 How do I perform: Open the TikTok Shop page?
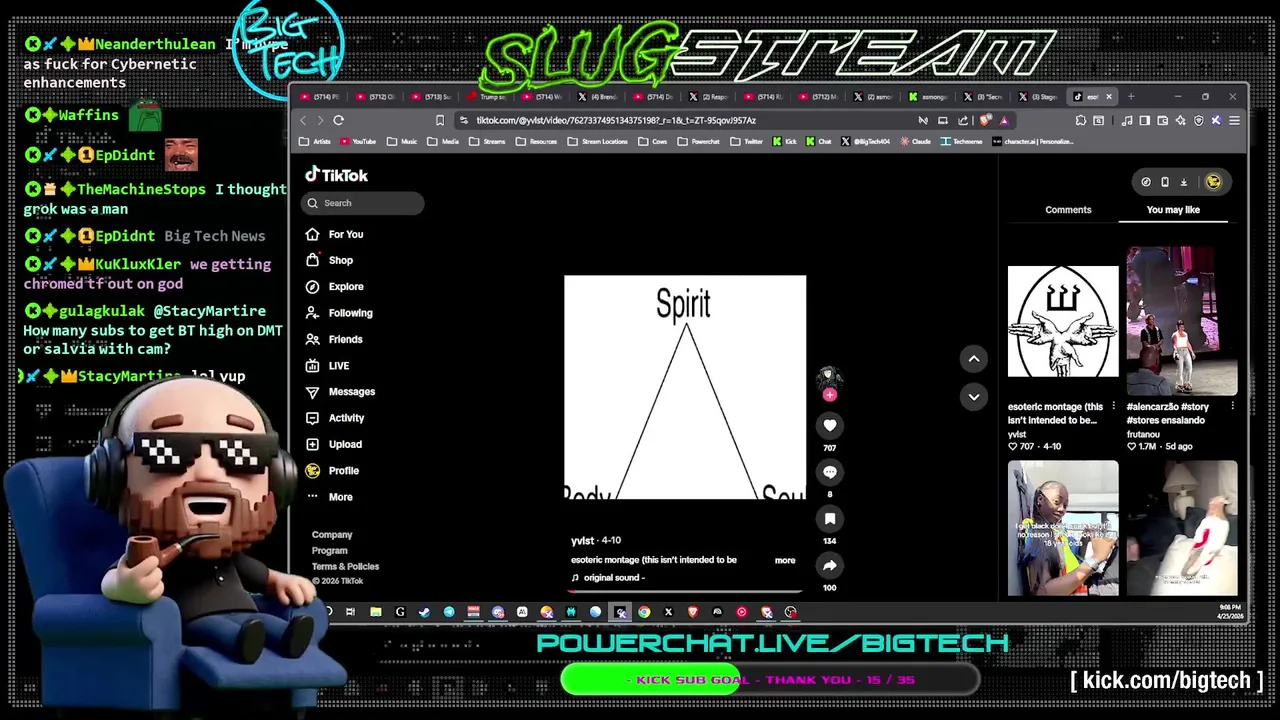(x=329, y=260)
